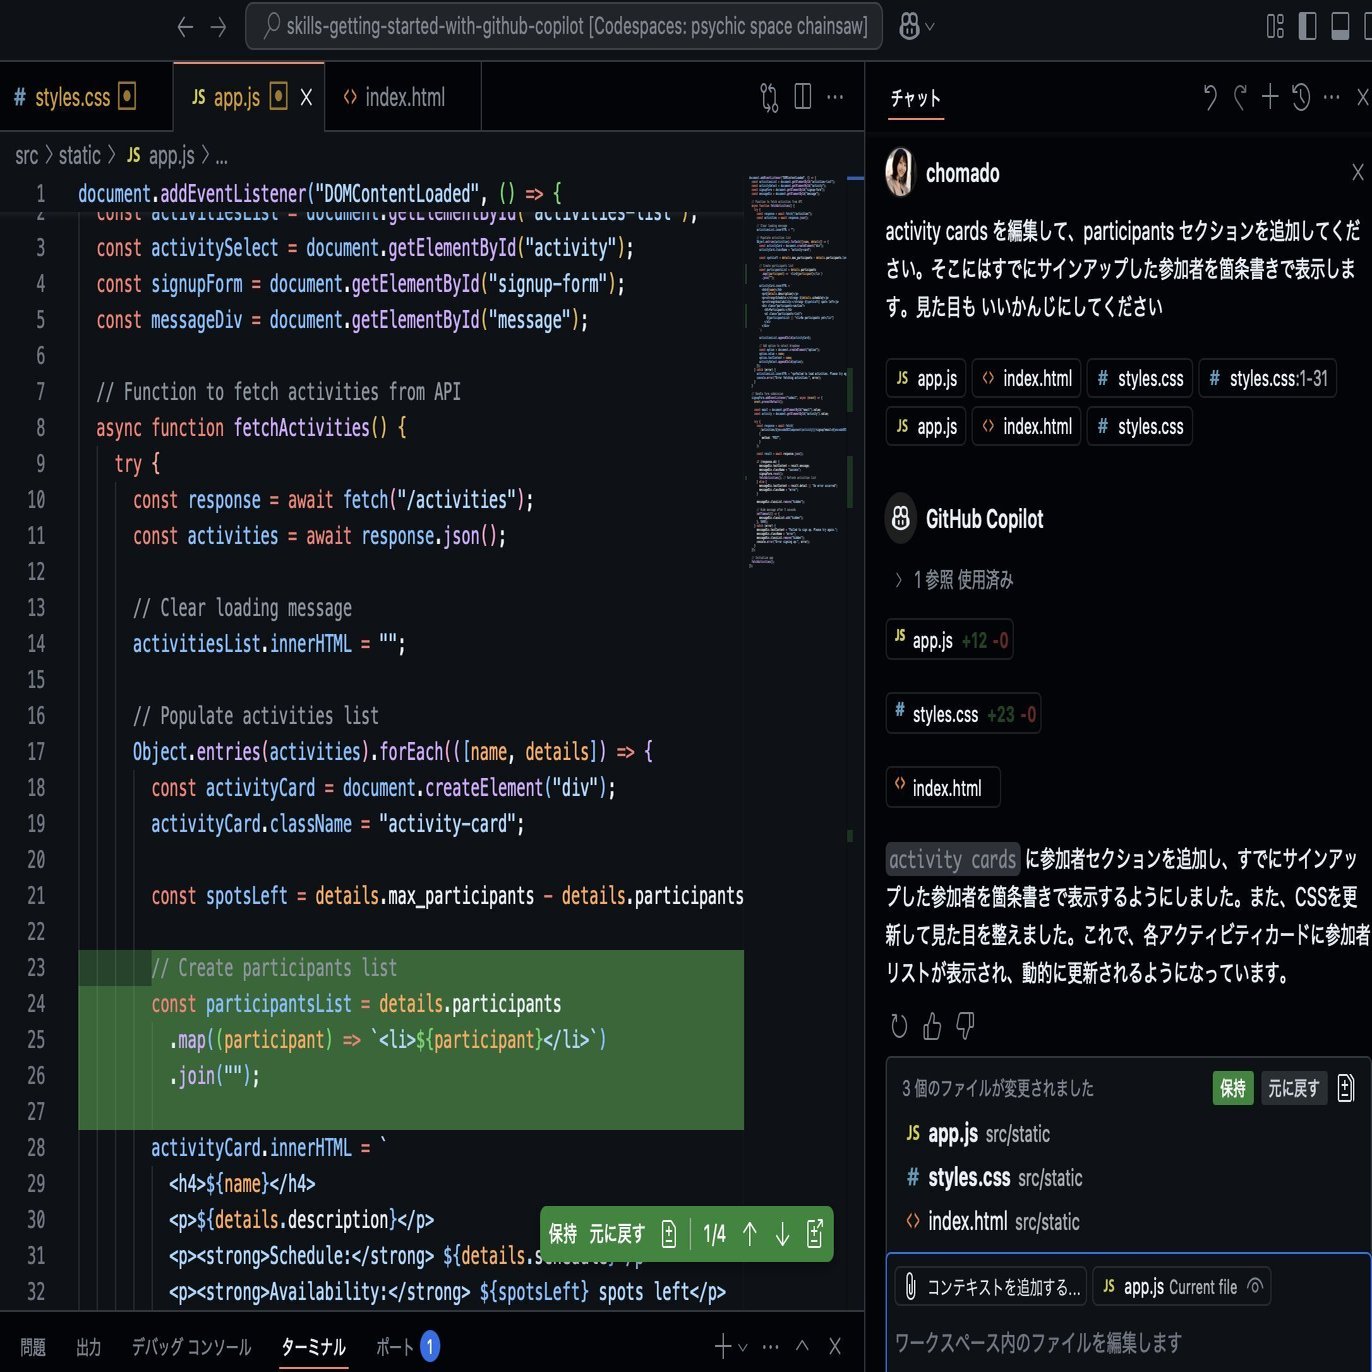1372x1372 pixels.
Task: Maximize the panel with the up chevron
Action: 802,1346
